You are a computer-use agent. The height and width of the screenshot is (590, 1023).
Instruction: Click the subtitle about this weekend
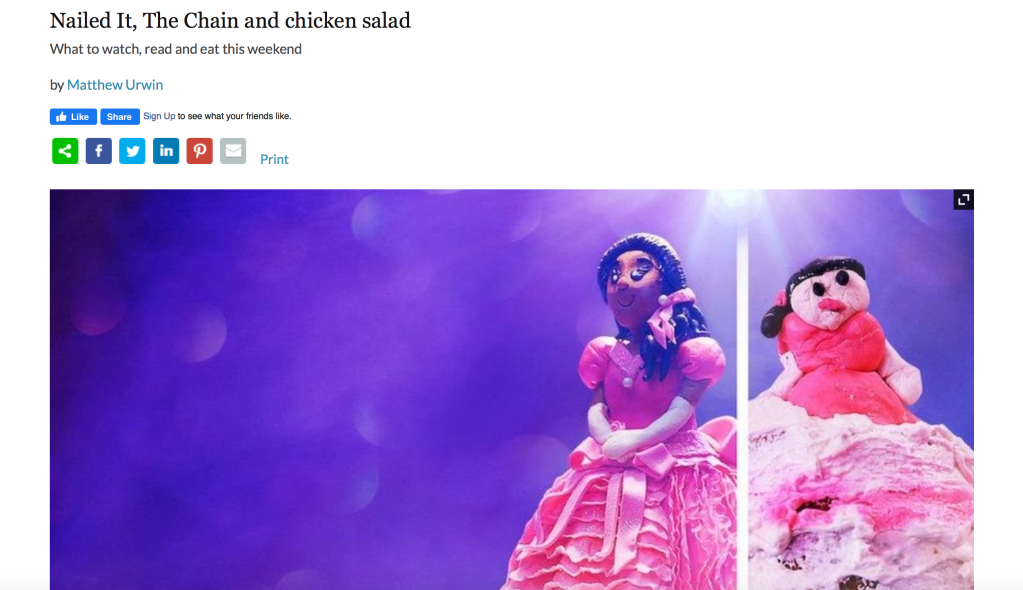coord(176,49)
